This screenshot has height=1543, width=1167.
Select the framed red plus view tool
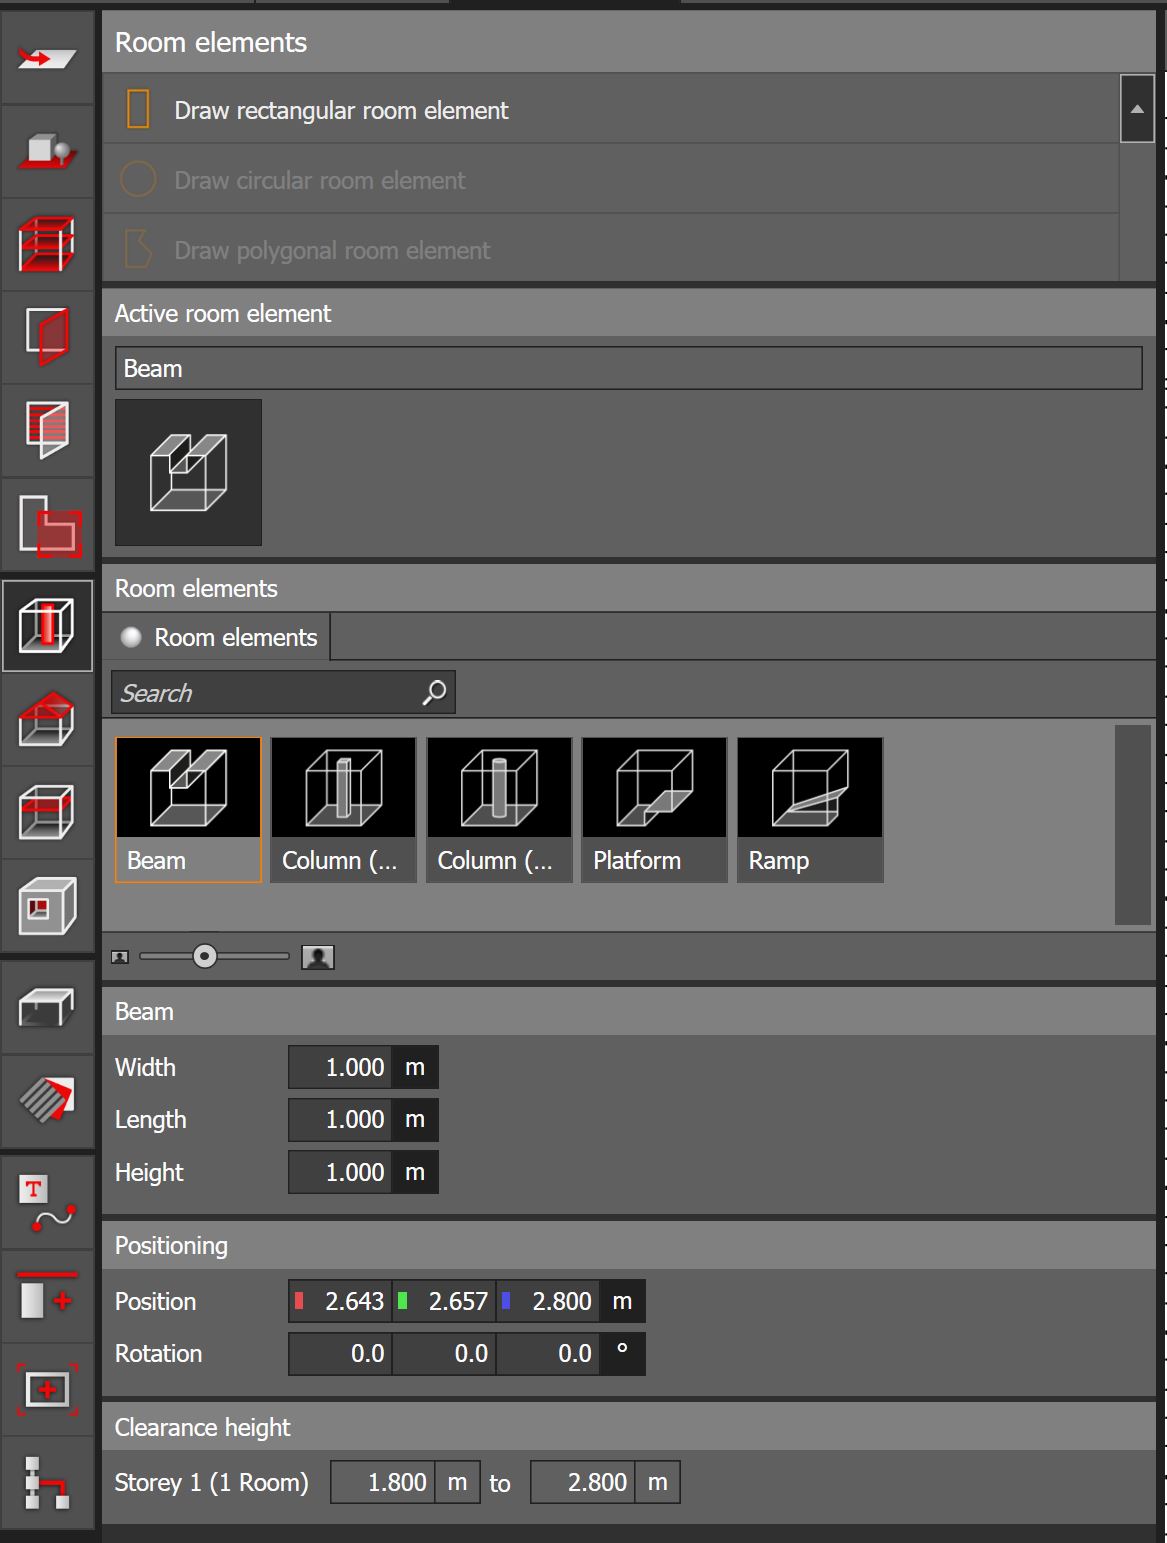(47, 1389)
